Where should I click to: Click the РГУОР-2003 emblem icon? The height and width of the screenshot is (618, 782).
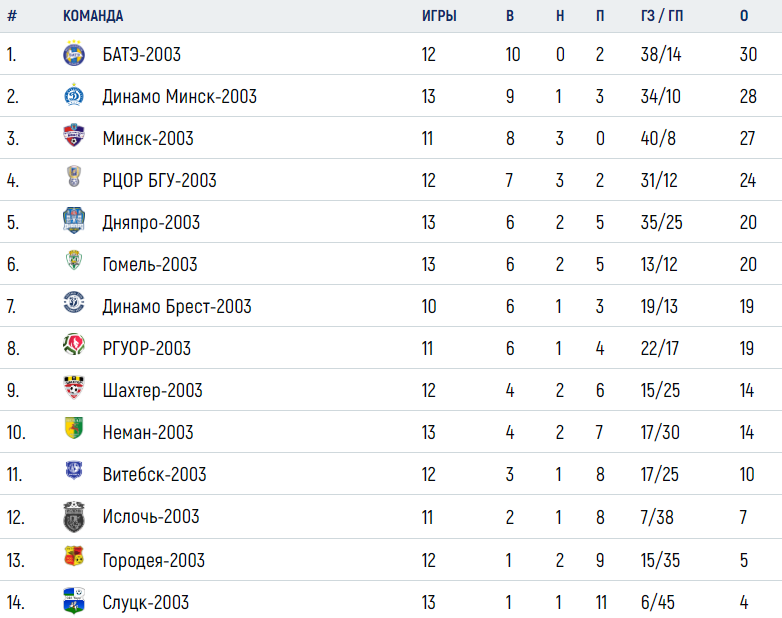[x=74, y=344]
